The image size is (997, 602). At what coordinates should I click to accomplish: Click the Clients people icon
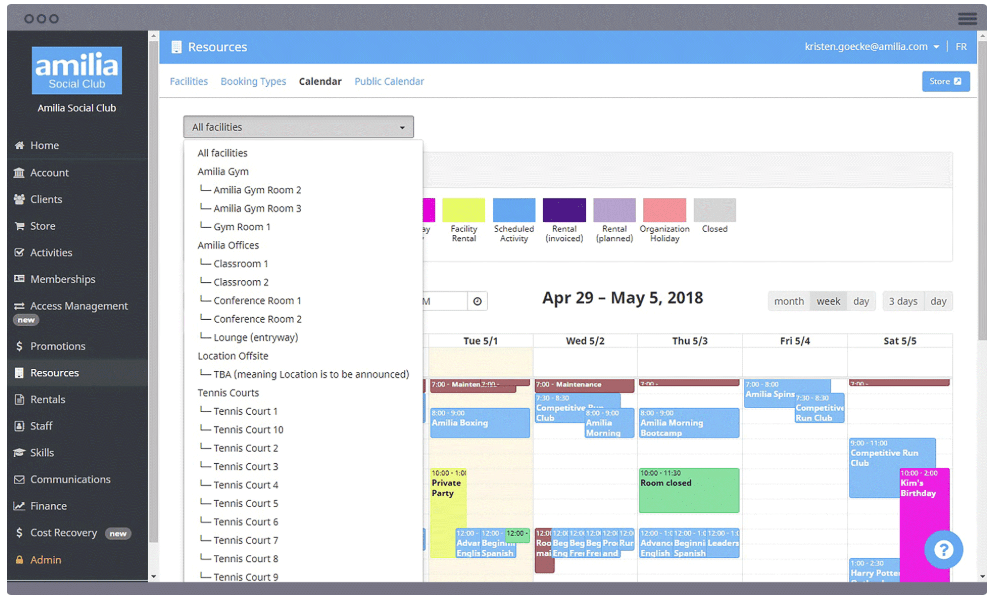(19, 199)
